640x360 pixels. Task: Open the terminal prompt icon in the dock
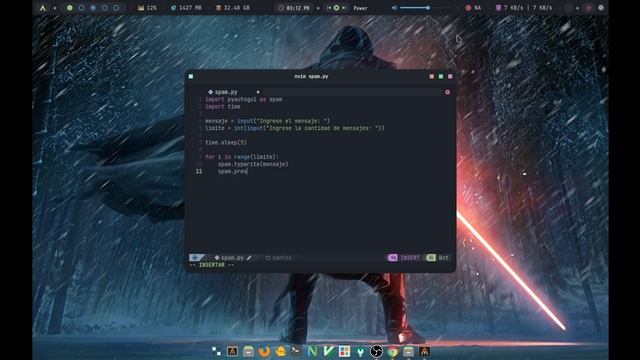(296, 351)
